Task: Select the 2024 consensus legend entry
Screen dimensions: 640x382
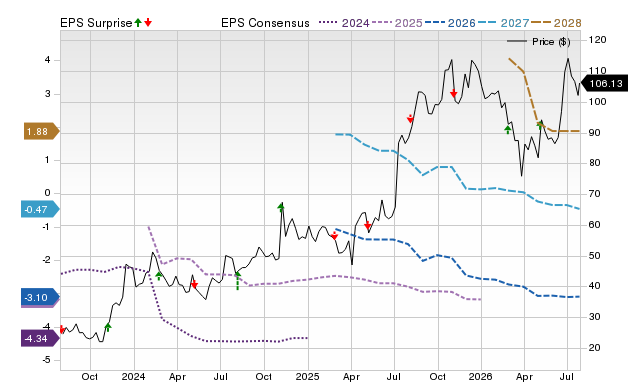Action: pos(344,23)
